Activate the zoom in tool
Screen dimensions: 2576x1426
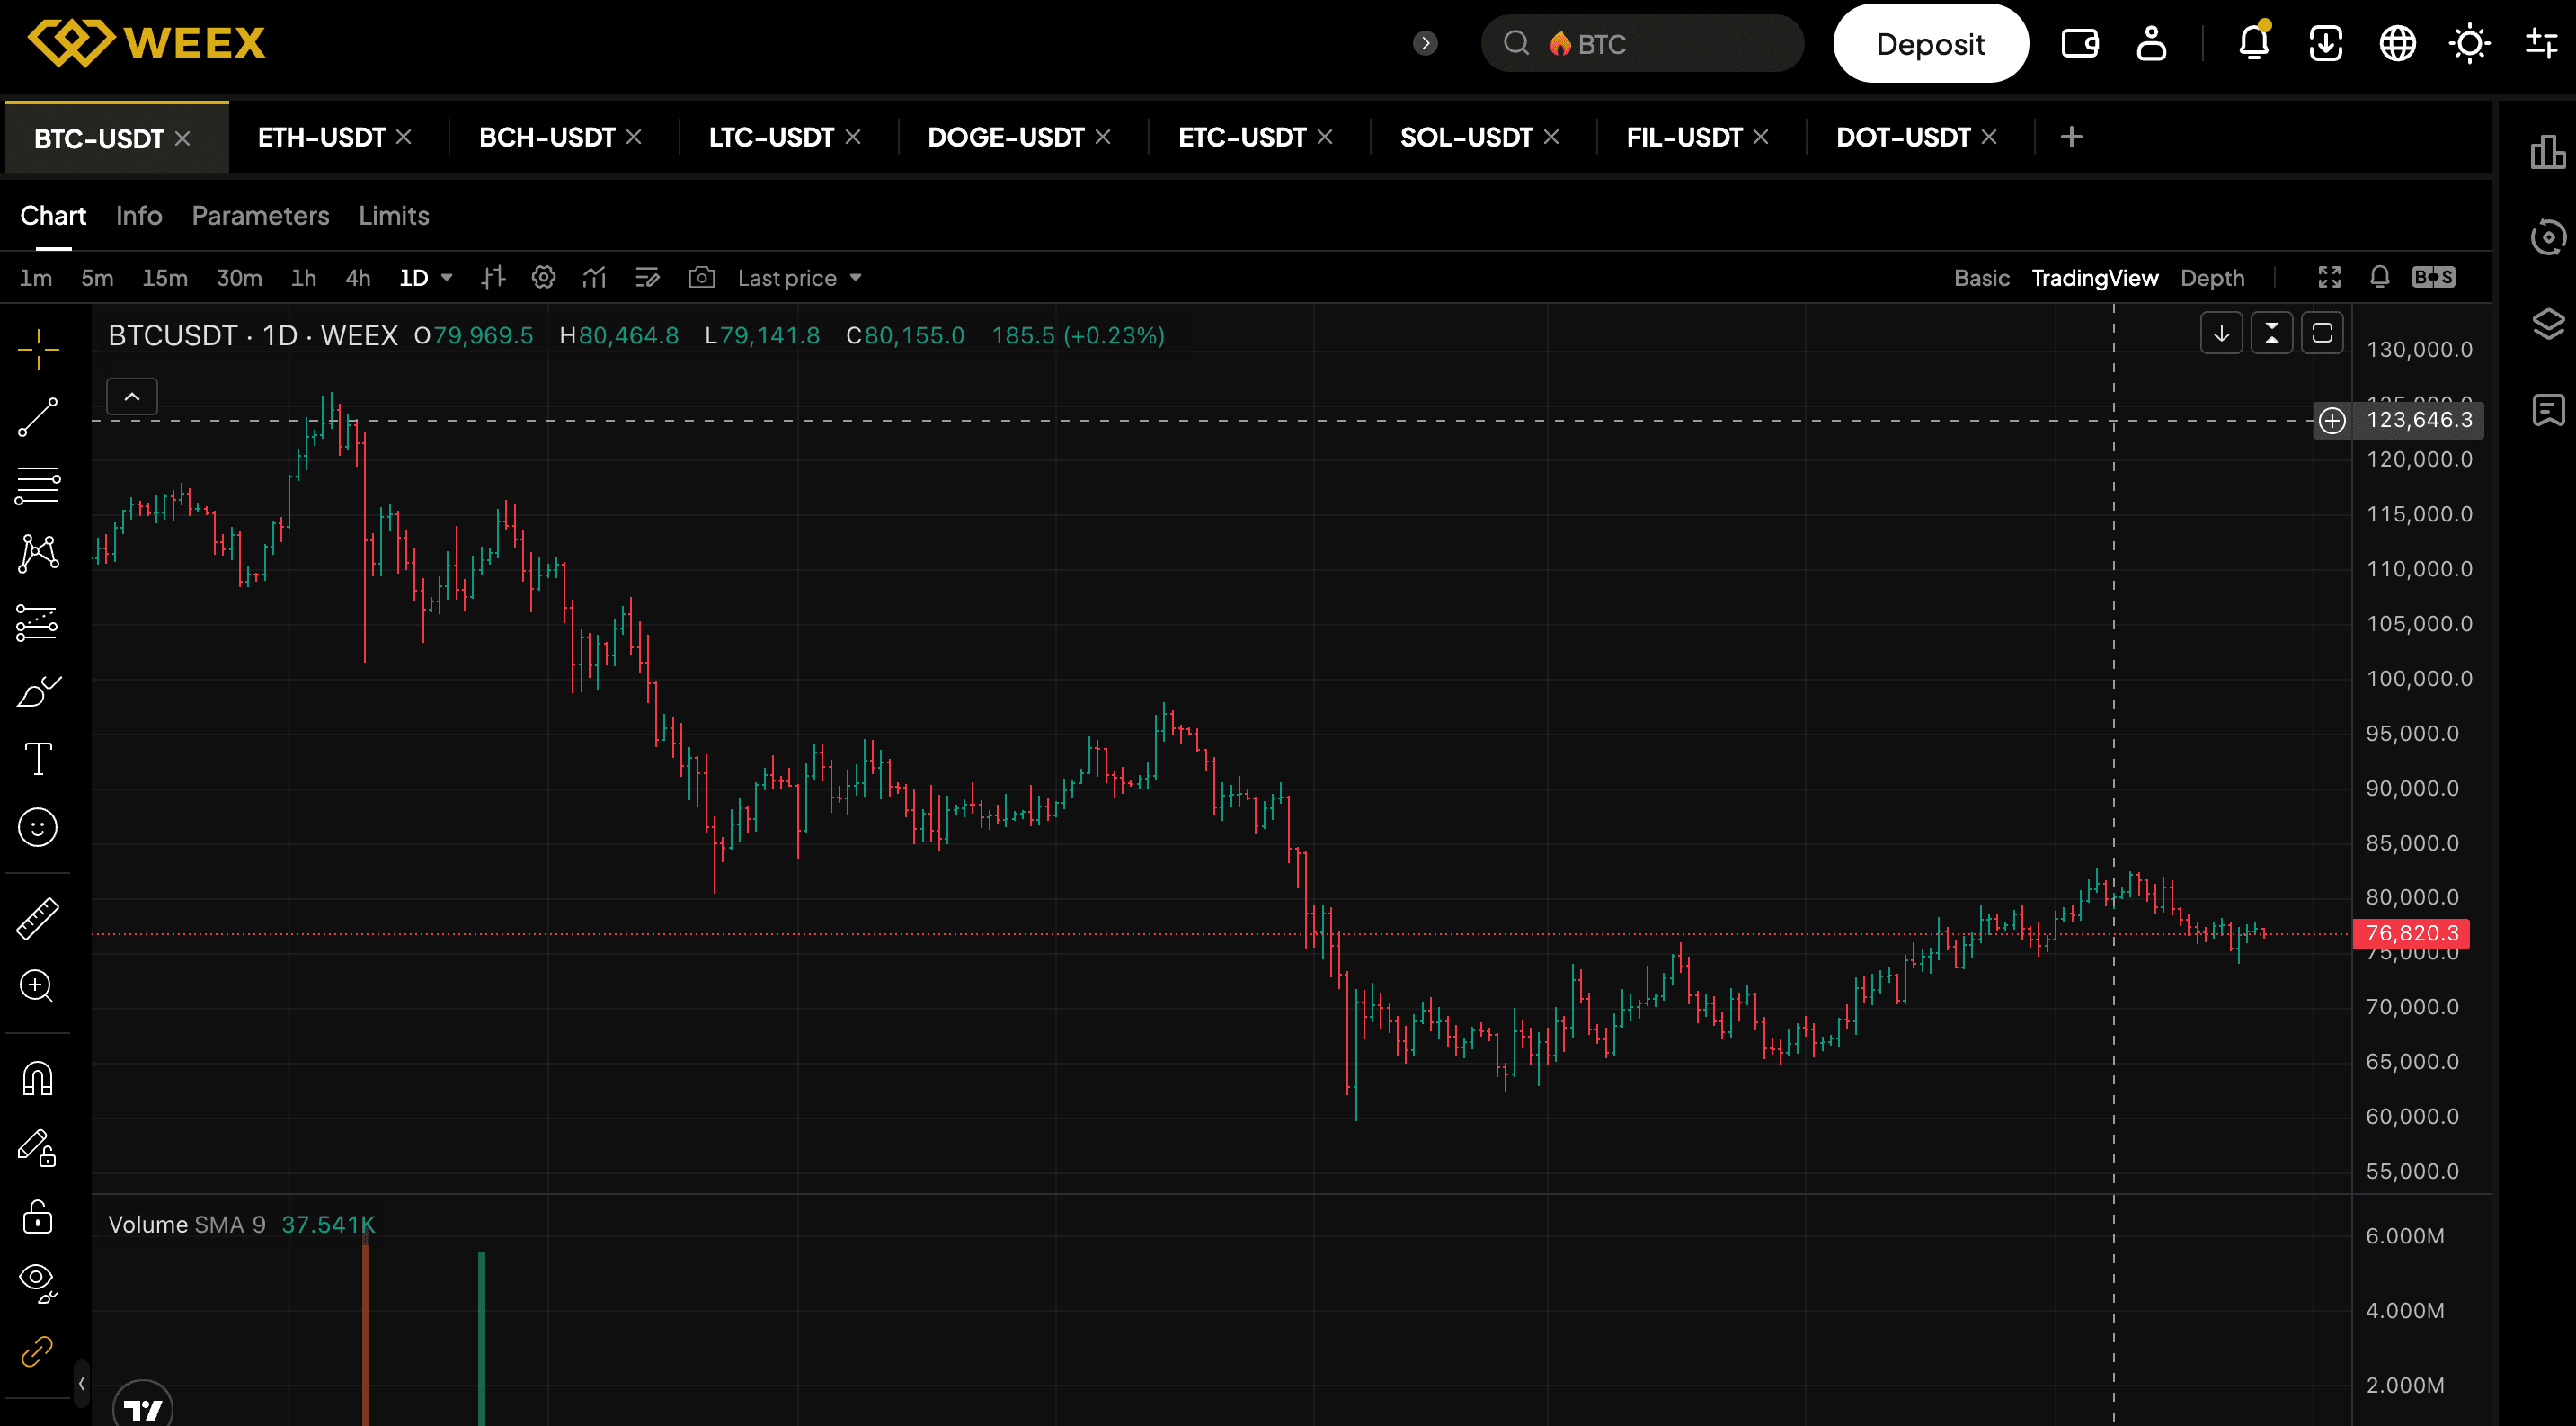click(38, 986)
